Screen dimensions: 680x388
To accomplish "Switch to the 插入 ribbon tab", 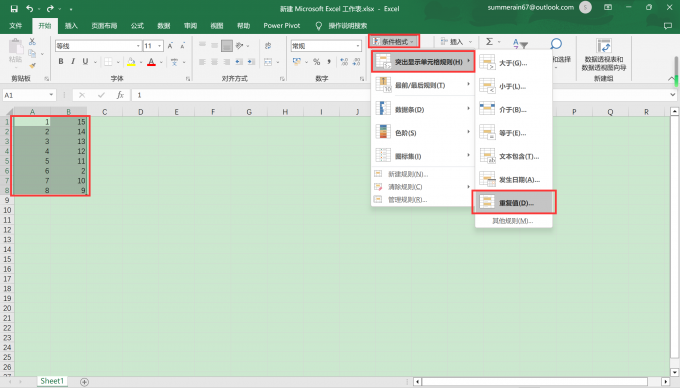I will 71,26.
